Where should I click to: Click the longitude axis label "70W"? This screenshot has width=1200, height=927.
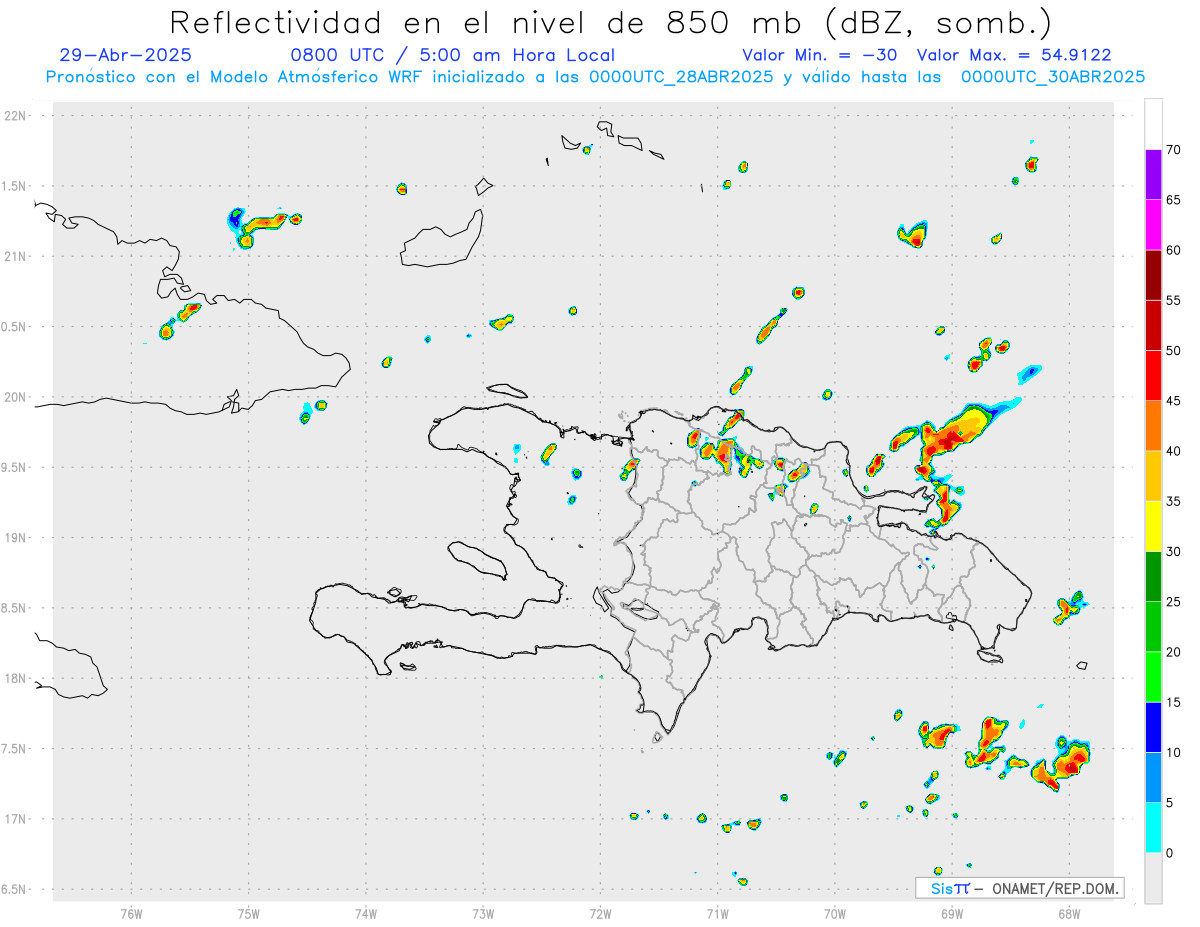coord(835,913)
